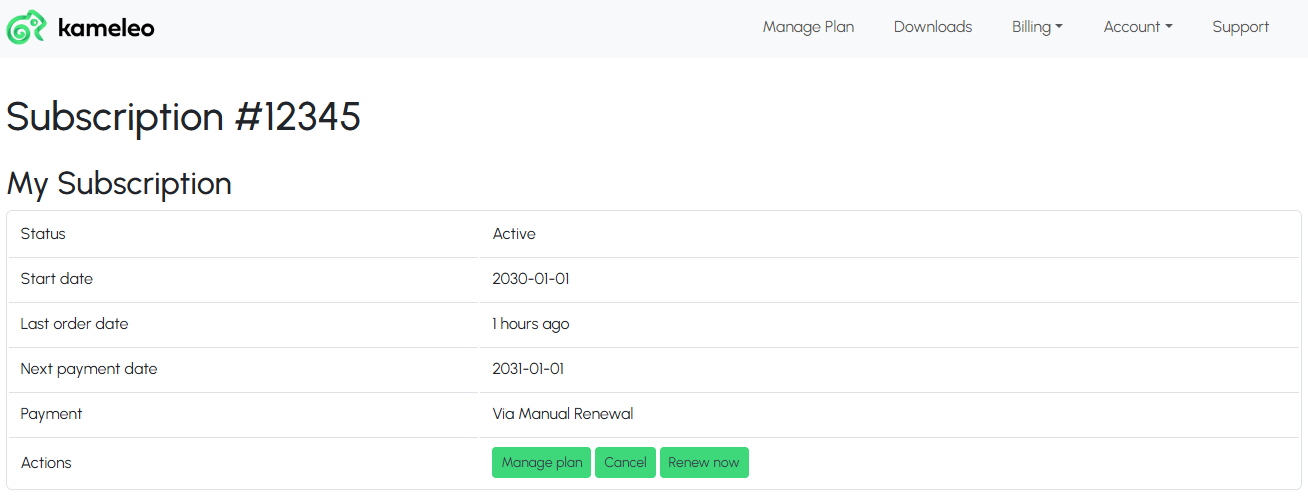Image resolution: width=1308 pixels, height=501 pixels.
Task: Expand the Account dropdown menu
Action: coord(1138,27)
